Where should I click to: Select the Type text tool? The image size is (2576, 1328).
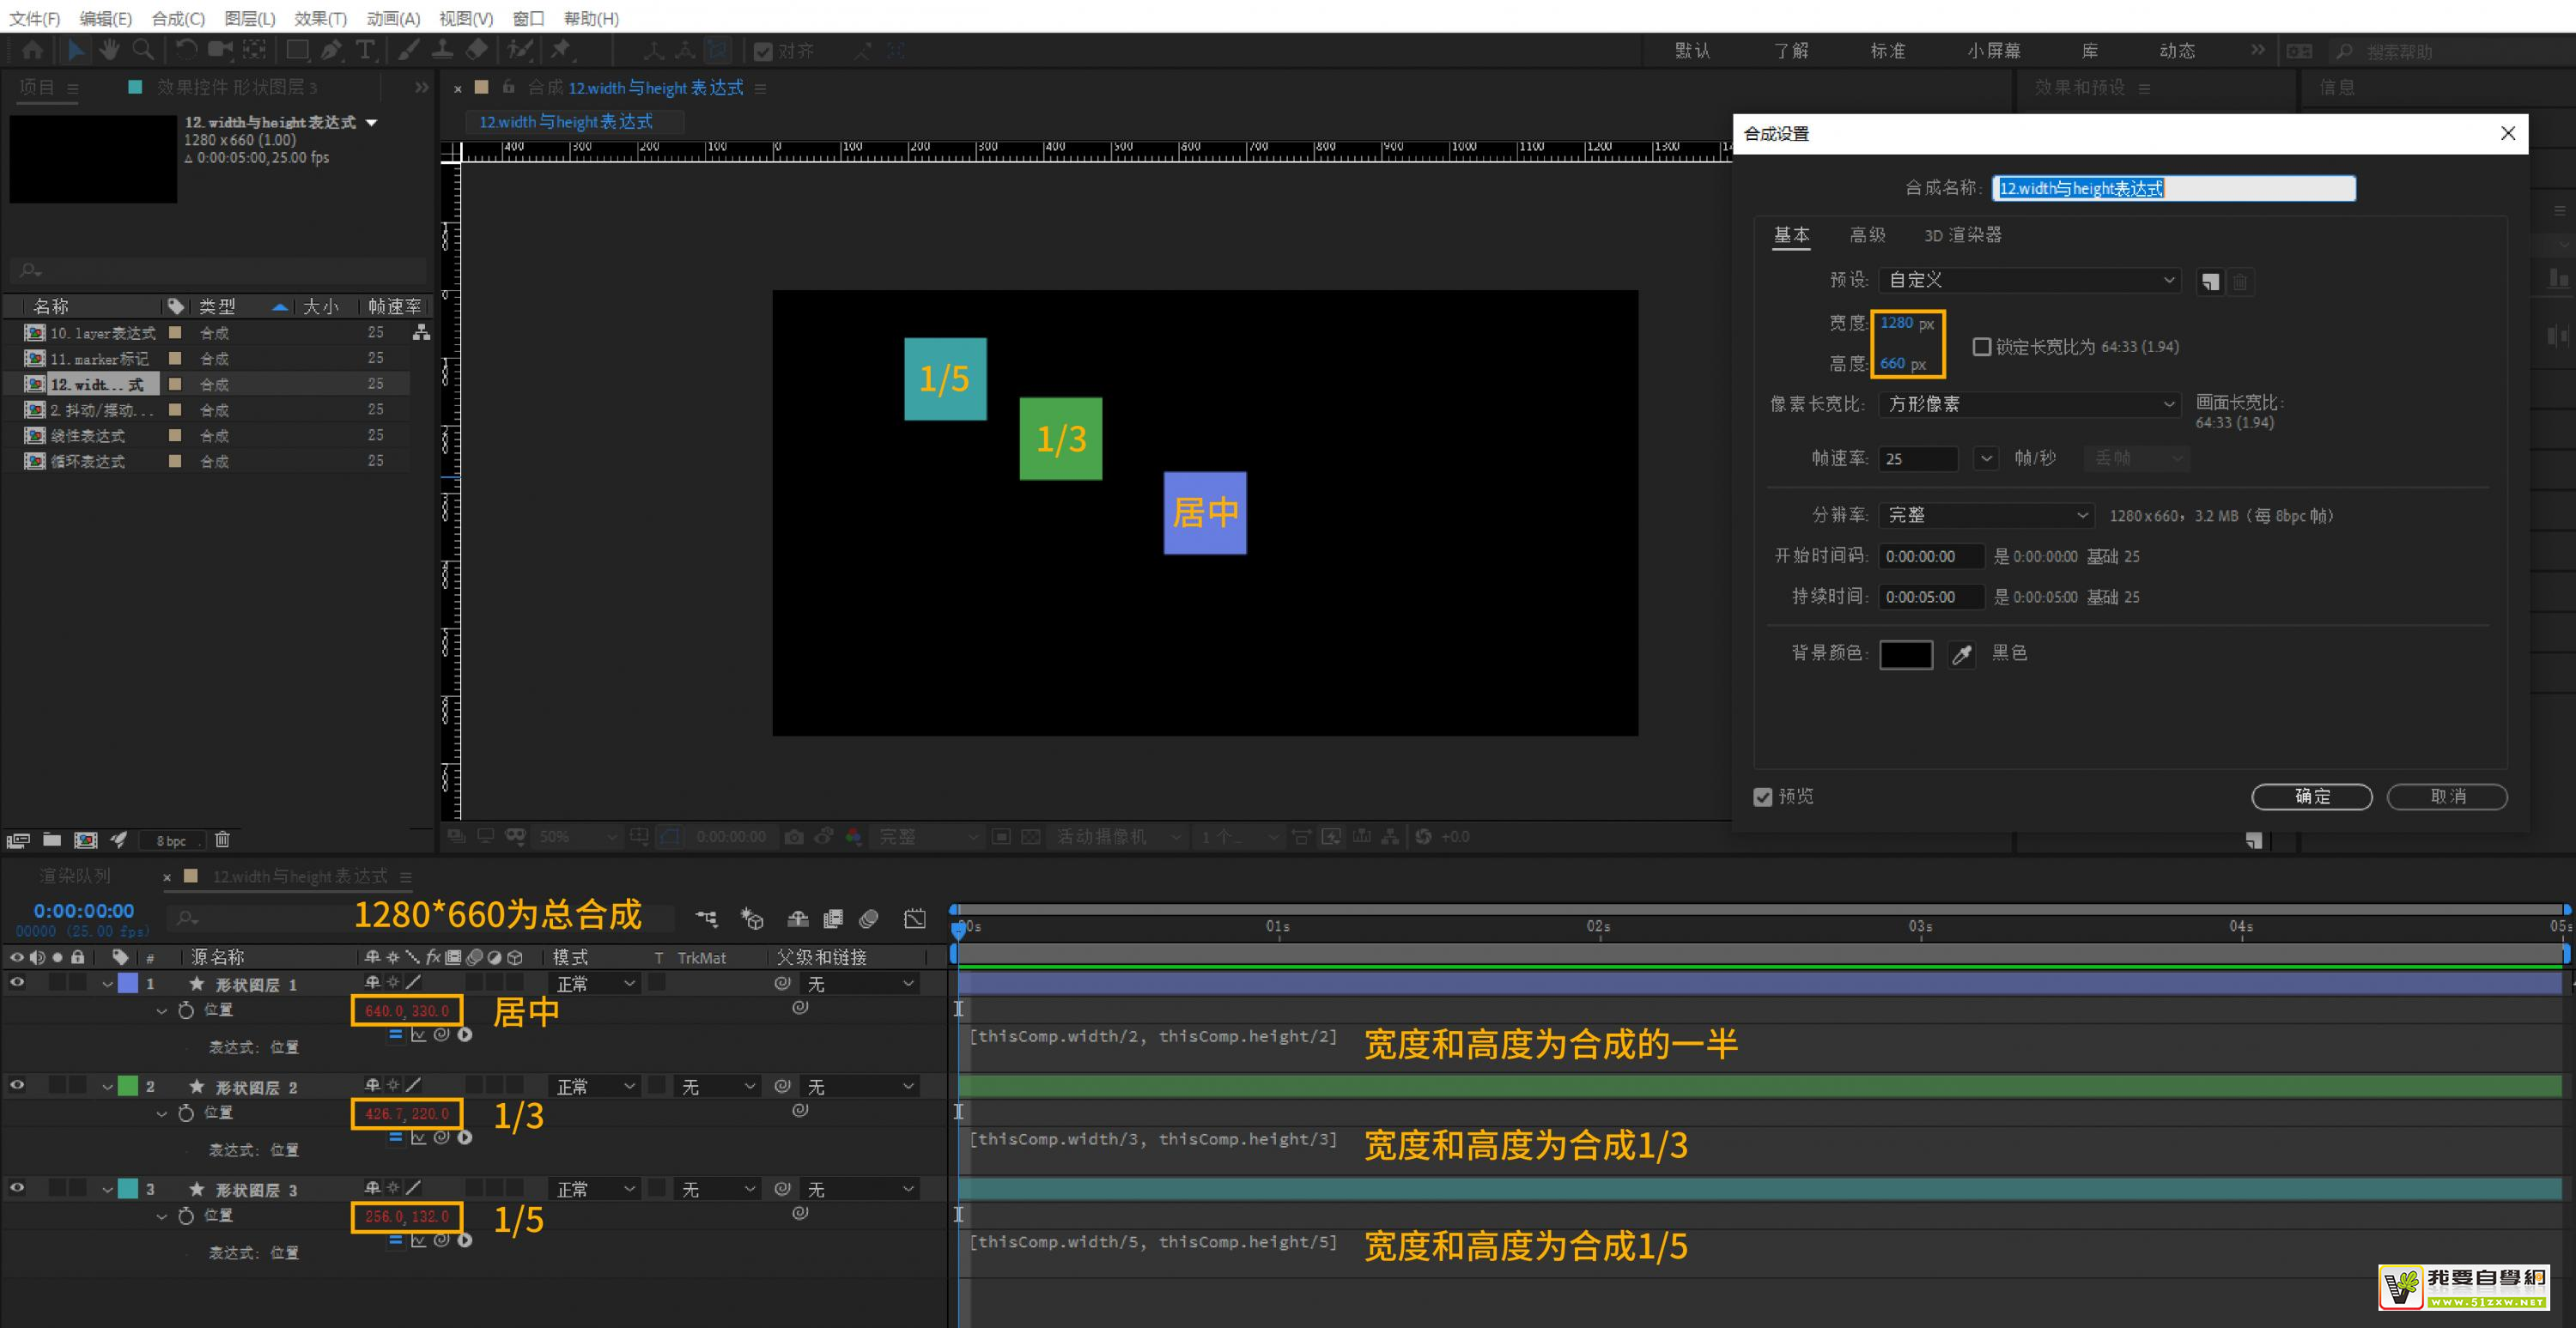click(x=365, y=49)
